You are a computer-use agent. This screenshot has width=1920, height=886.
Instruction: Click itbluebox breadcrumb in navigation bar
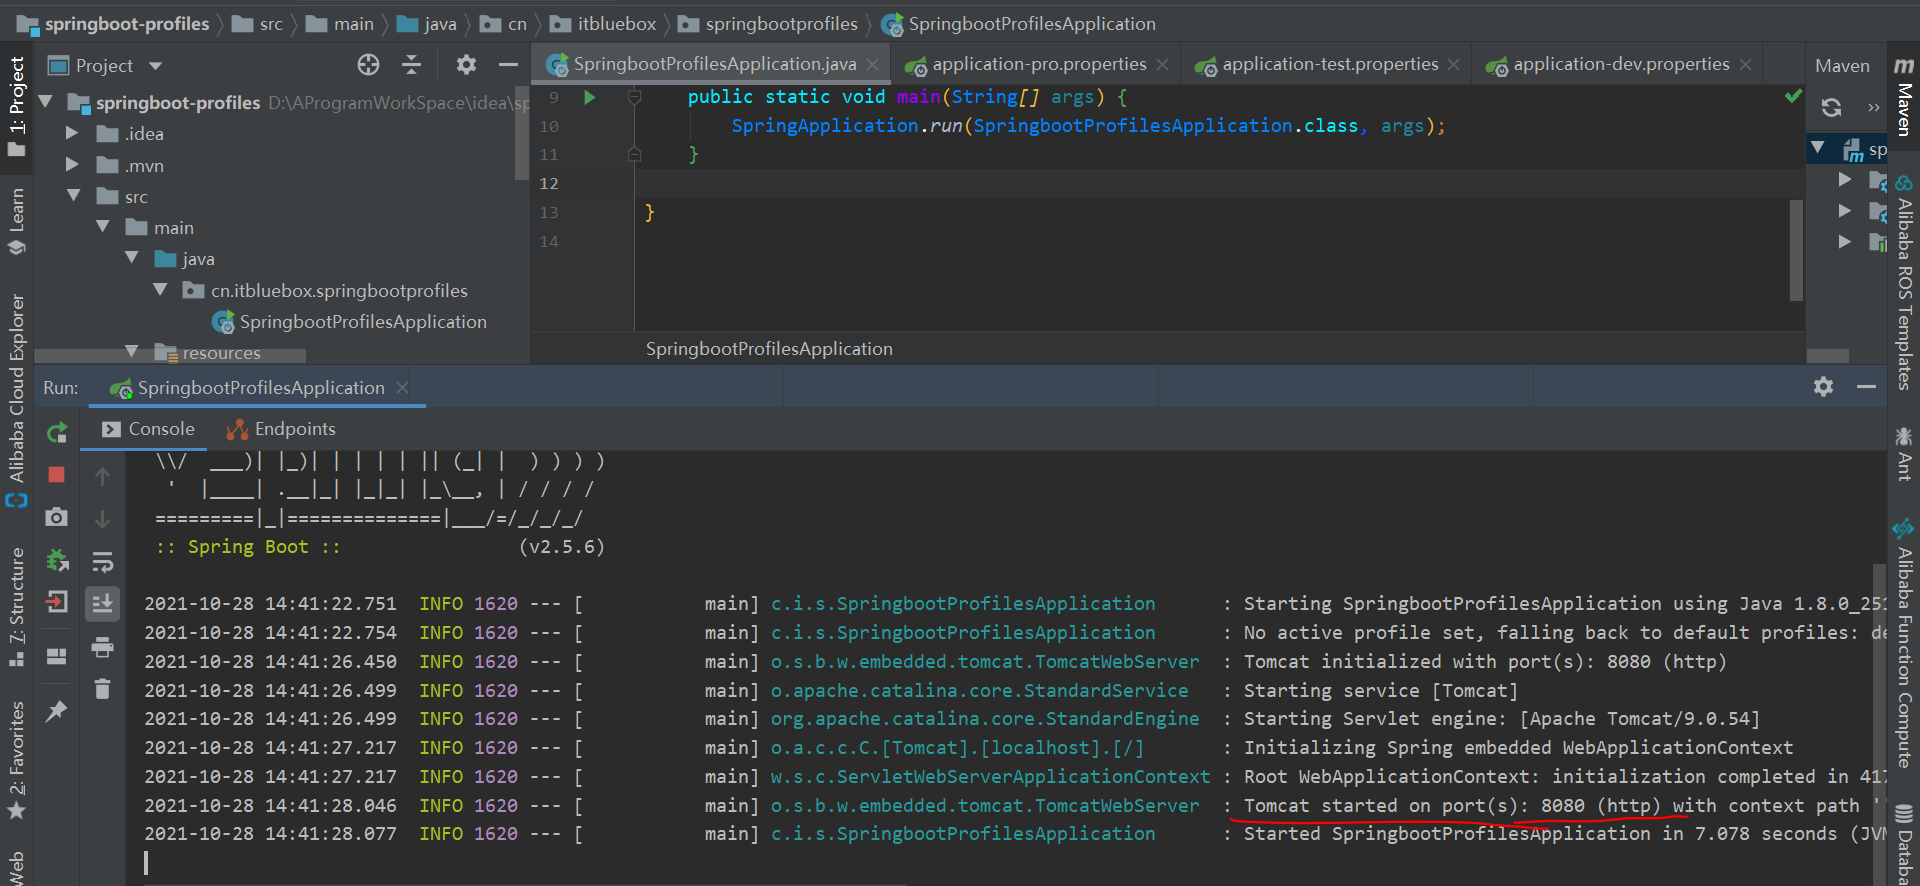[x=604, y=24]
